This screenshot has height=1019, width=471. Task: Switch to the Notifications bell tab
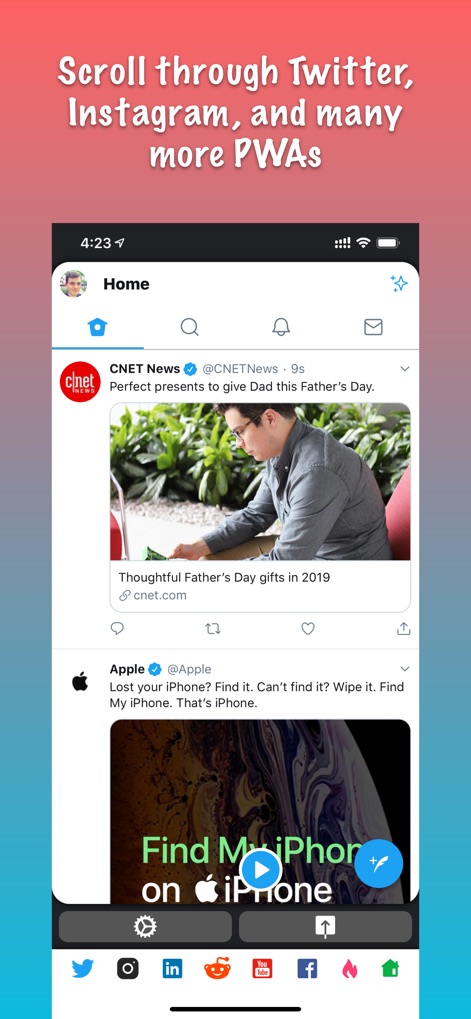tap(281, 327)
